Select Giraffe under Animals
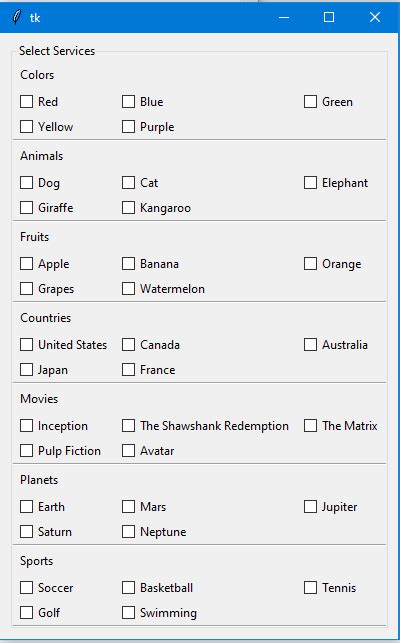400x643 pixels. (27, 208)
